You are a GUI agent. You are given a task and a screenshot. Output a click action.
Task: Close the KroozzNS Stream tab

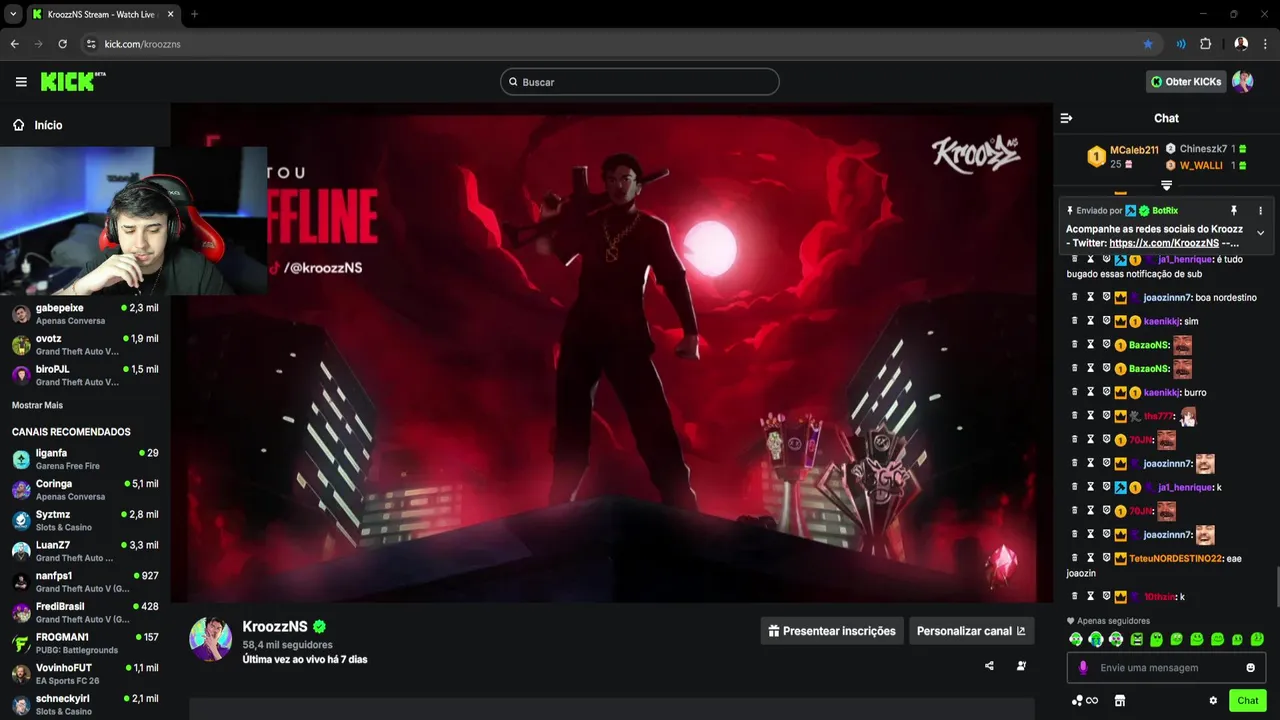coord(170,14)
